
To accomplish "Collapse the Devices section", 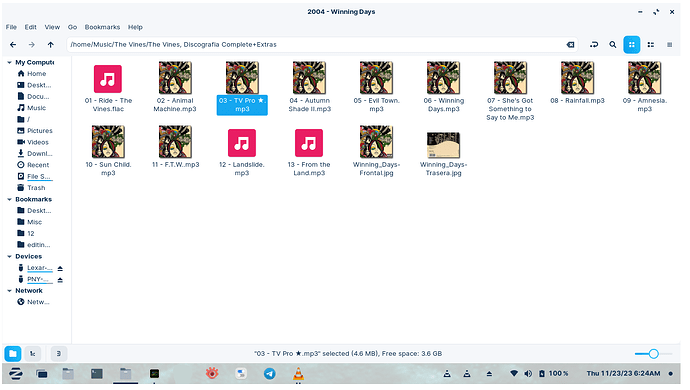I will (9, 256).
